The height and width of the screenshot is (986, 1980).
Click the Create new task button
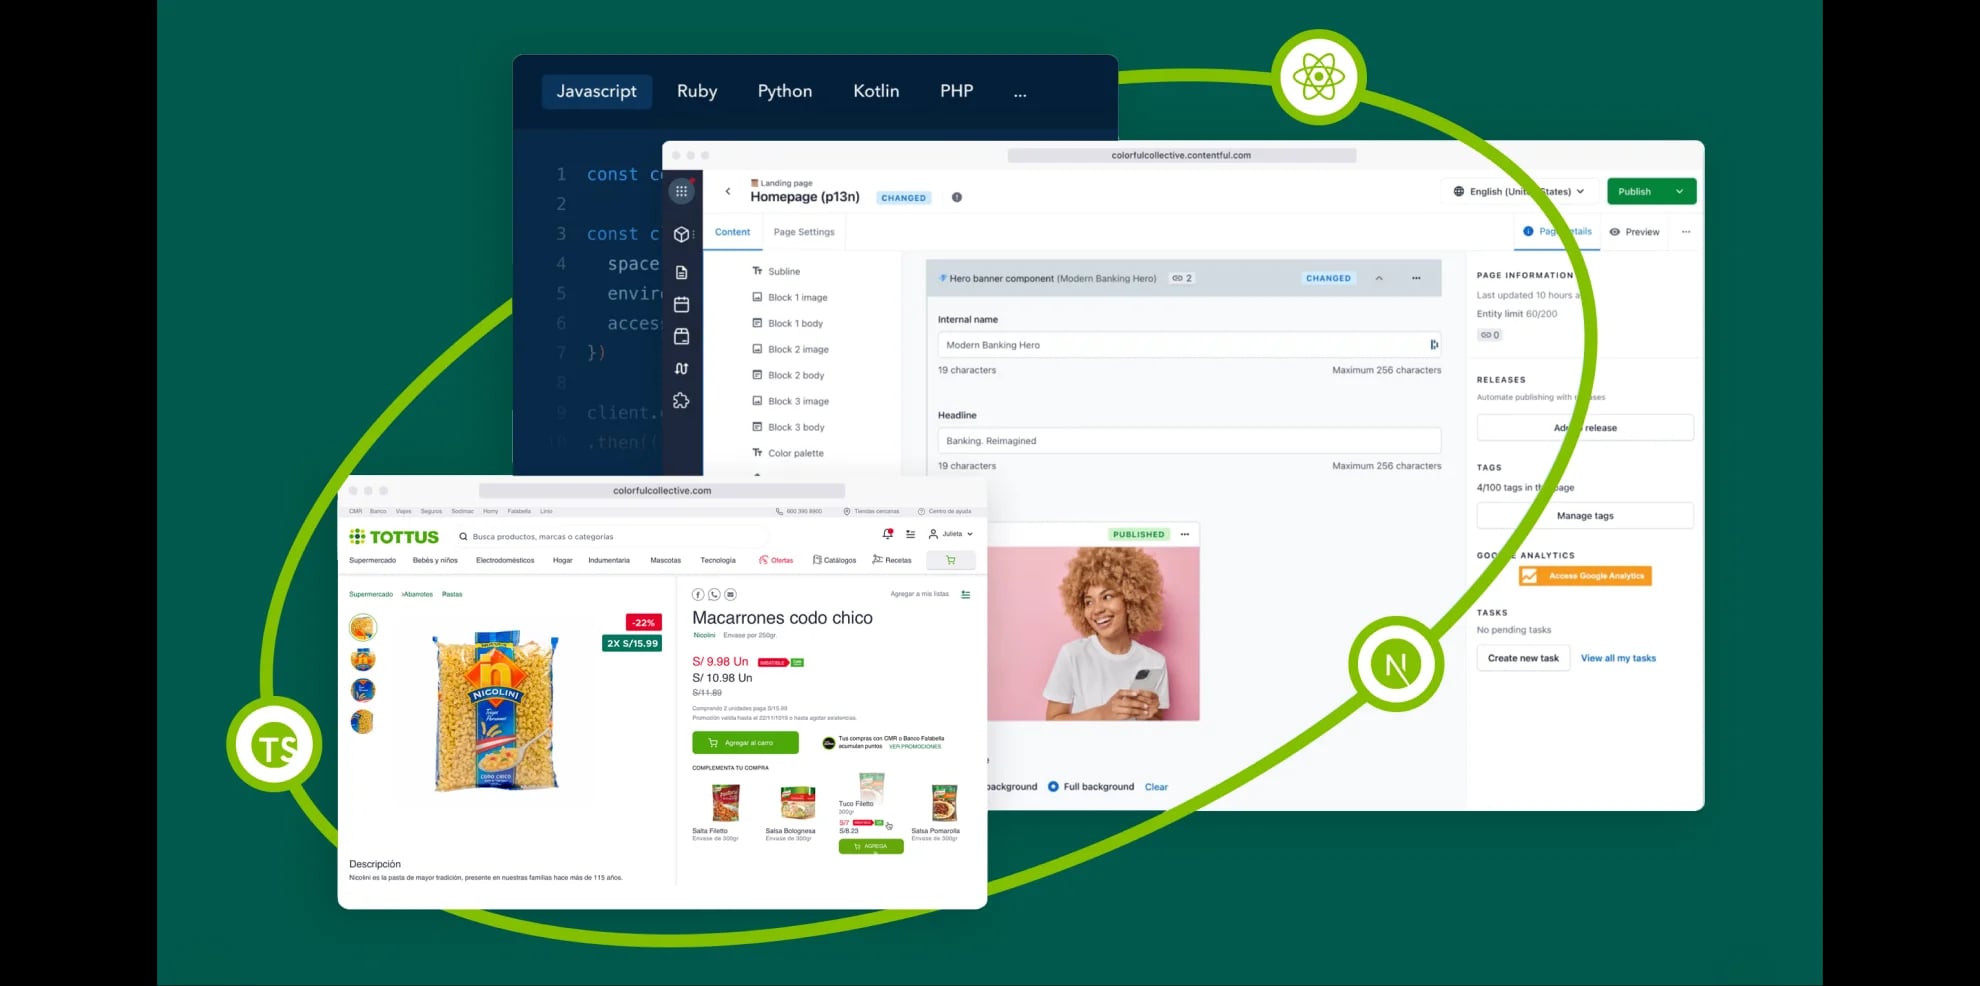pos(1522,658)
